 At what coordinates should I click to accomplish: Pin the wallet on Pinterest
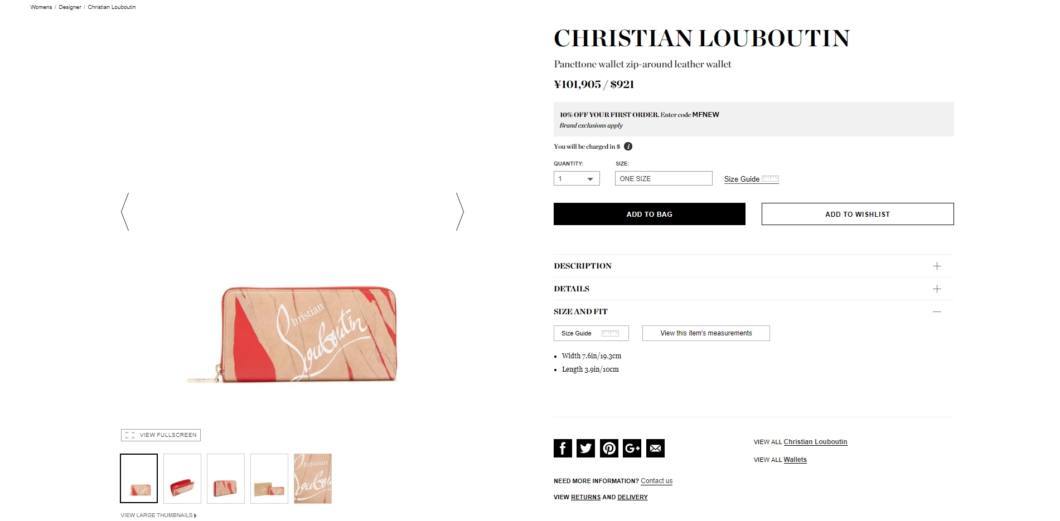pyautogui.click(x=608, y=448)
